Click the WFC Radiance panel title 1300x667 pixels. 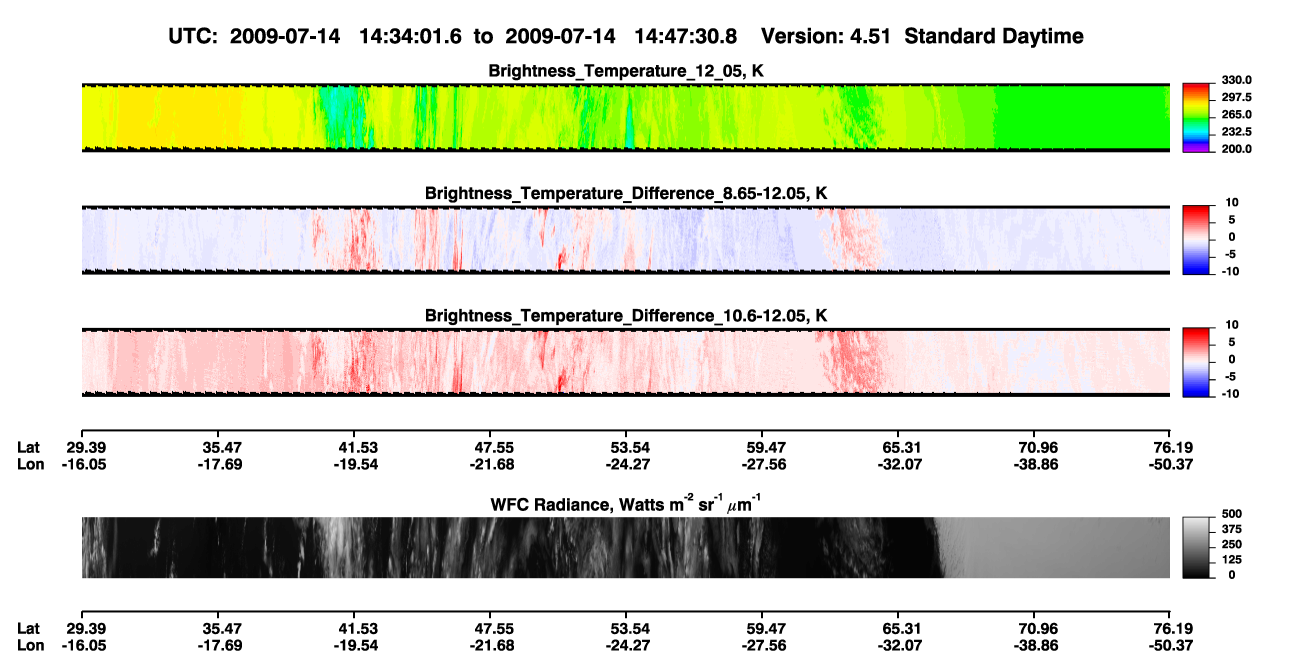(626, 503)
